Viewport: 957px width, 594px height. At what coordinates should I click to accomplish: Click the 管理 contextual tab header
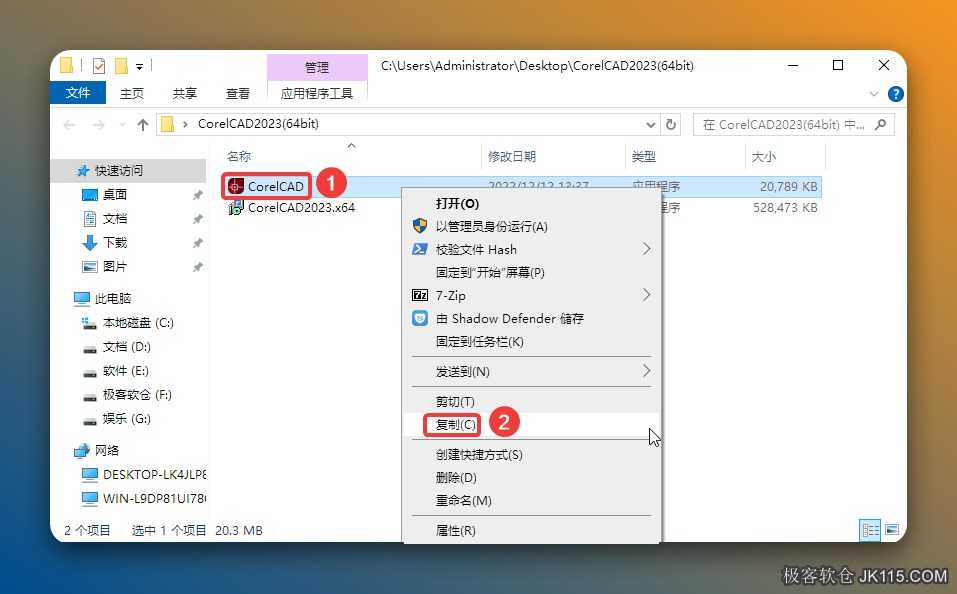pyautogui.click(x=317, y=67)
